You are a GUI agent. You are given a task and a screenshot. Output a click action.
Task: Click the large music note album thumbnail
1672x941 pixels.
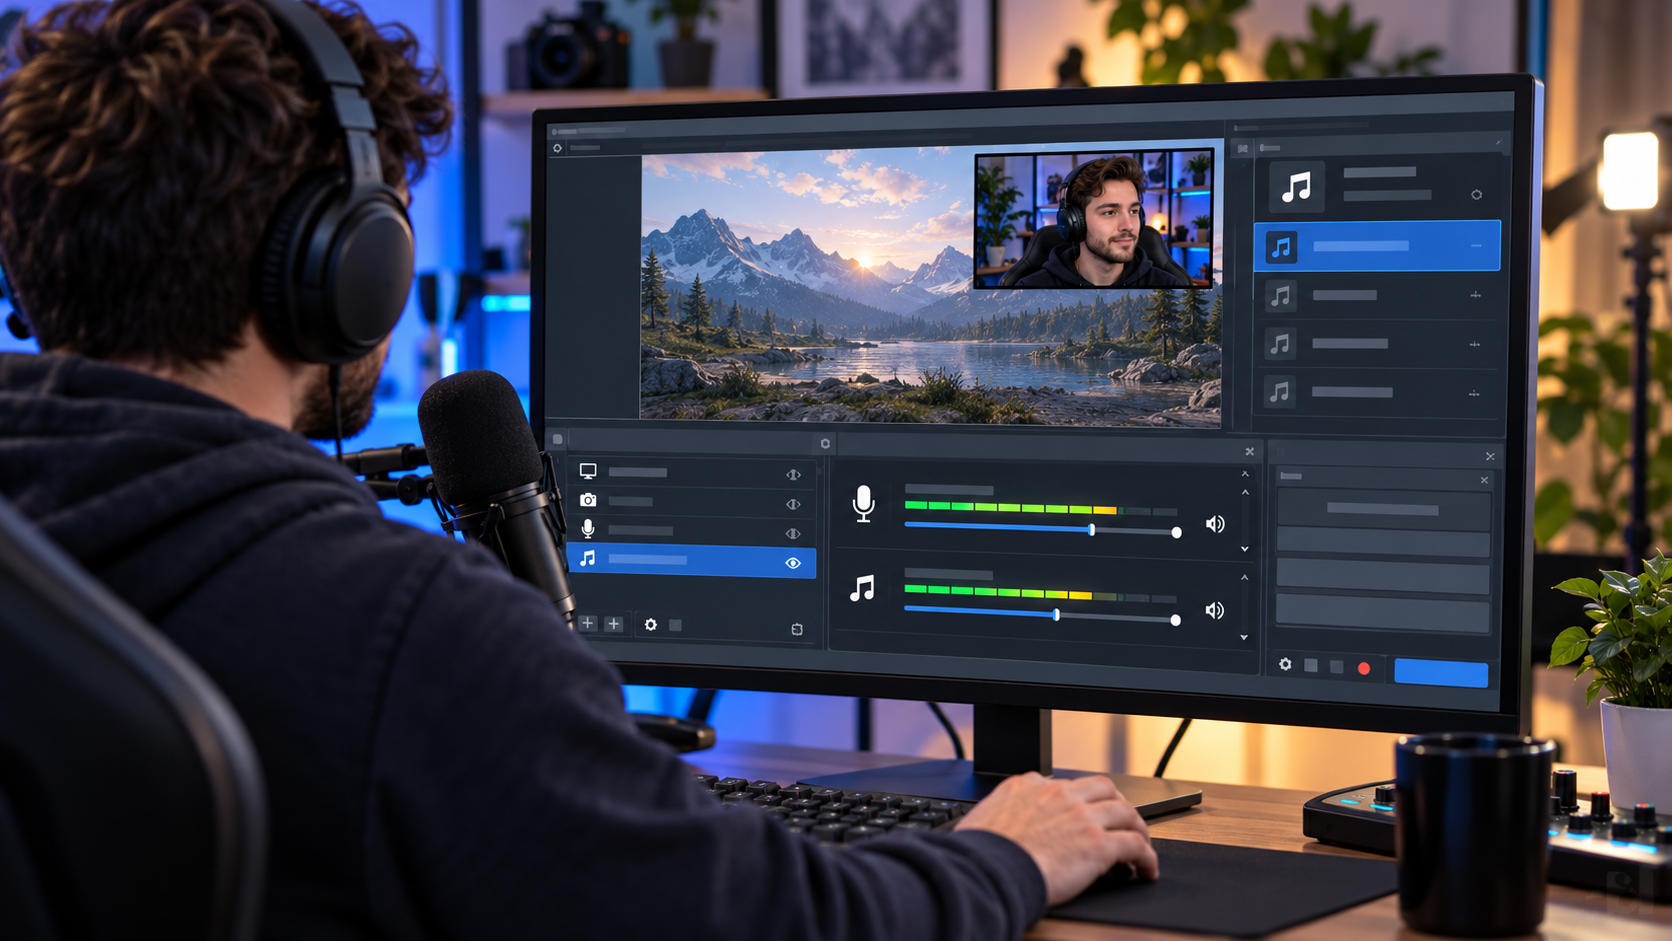[x=1297, y=187]
